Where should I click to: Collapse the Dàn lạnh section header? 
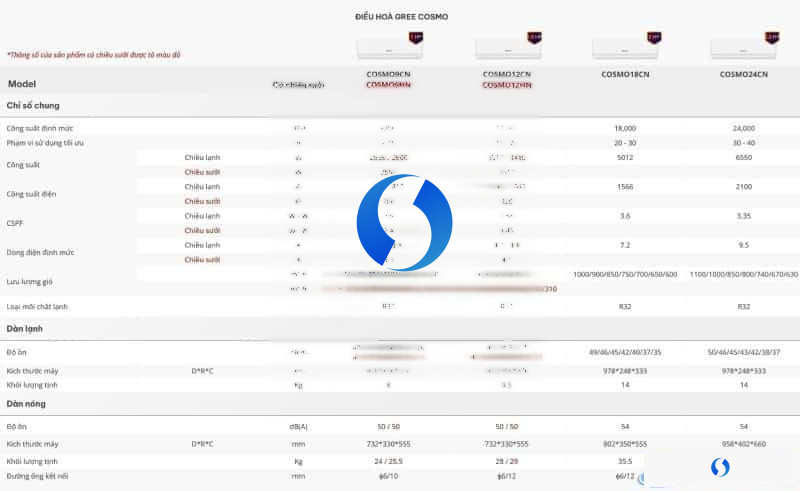pos(24,329)
